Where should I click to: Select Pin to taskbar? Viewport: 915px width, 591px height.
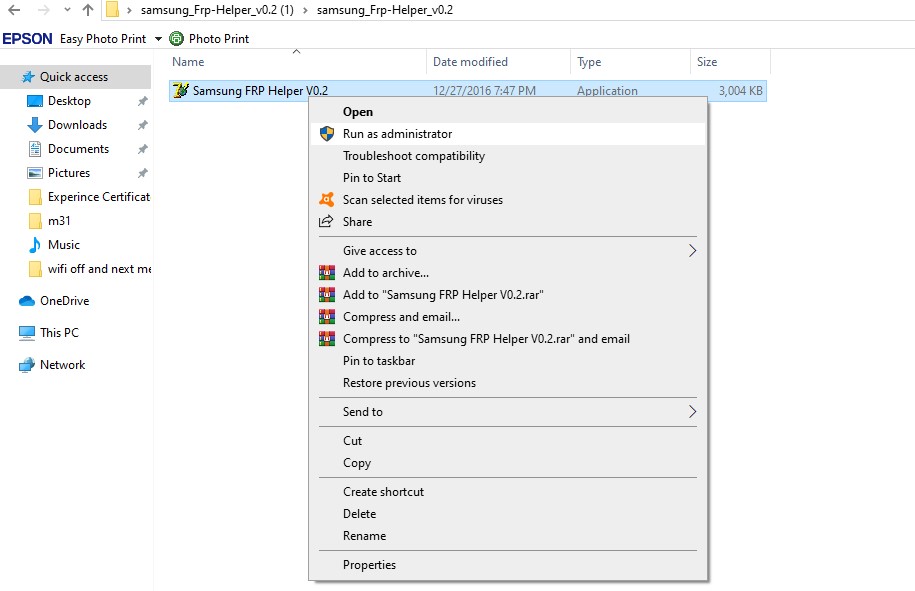[x=508, y=361]
